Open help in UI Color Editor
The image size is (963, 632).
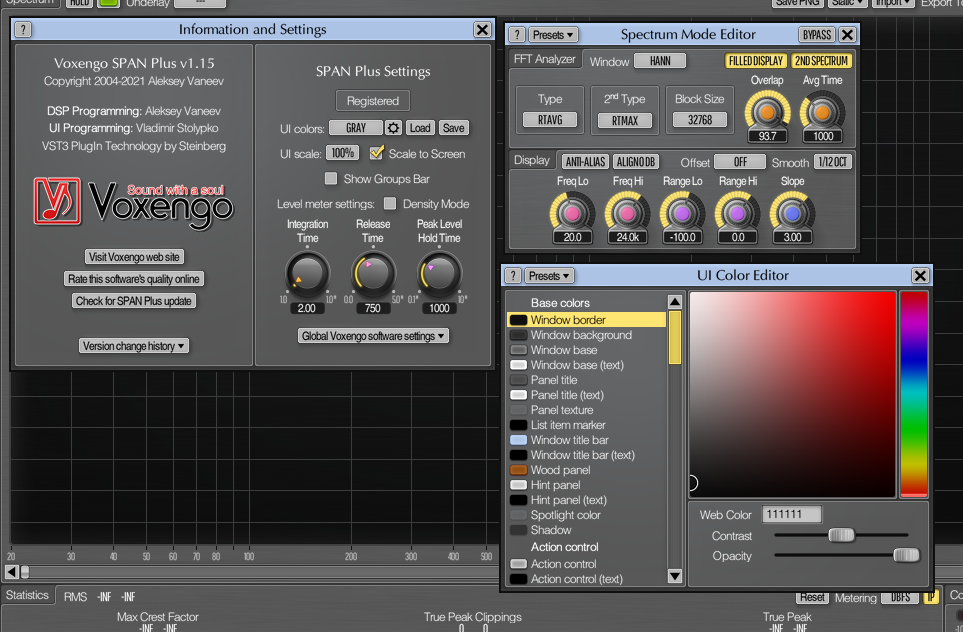[x=513, y=276]
